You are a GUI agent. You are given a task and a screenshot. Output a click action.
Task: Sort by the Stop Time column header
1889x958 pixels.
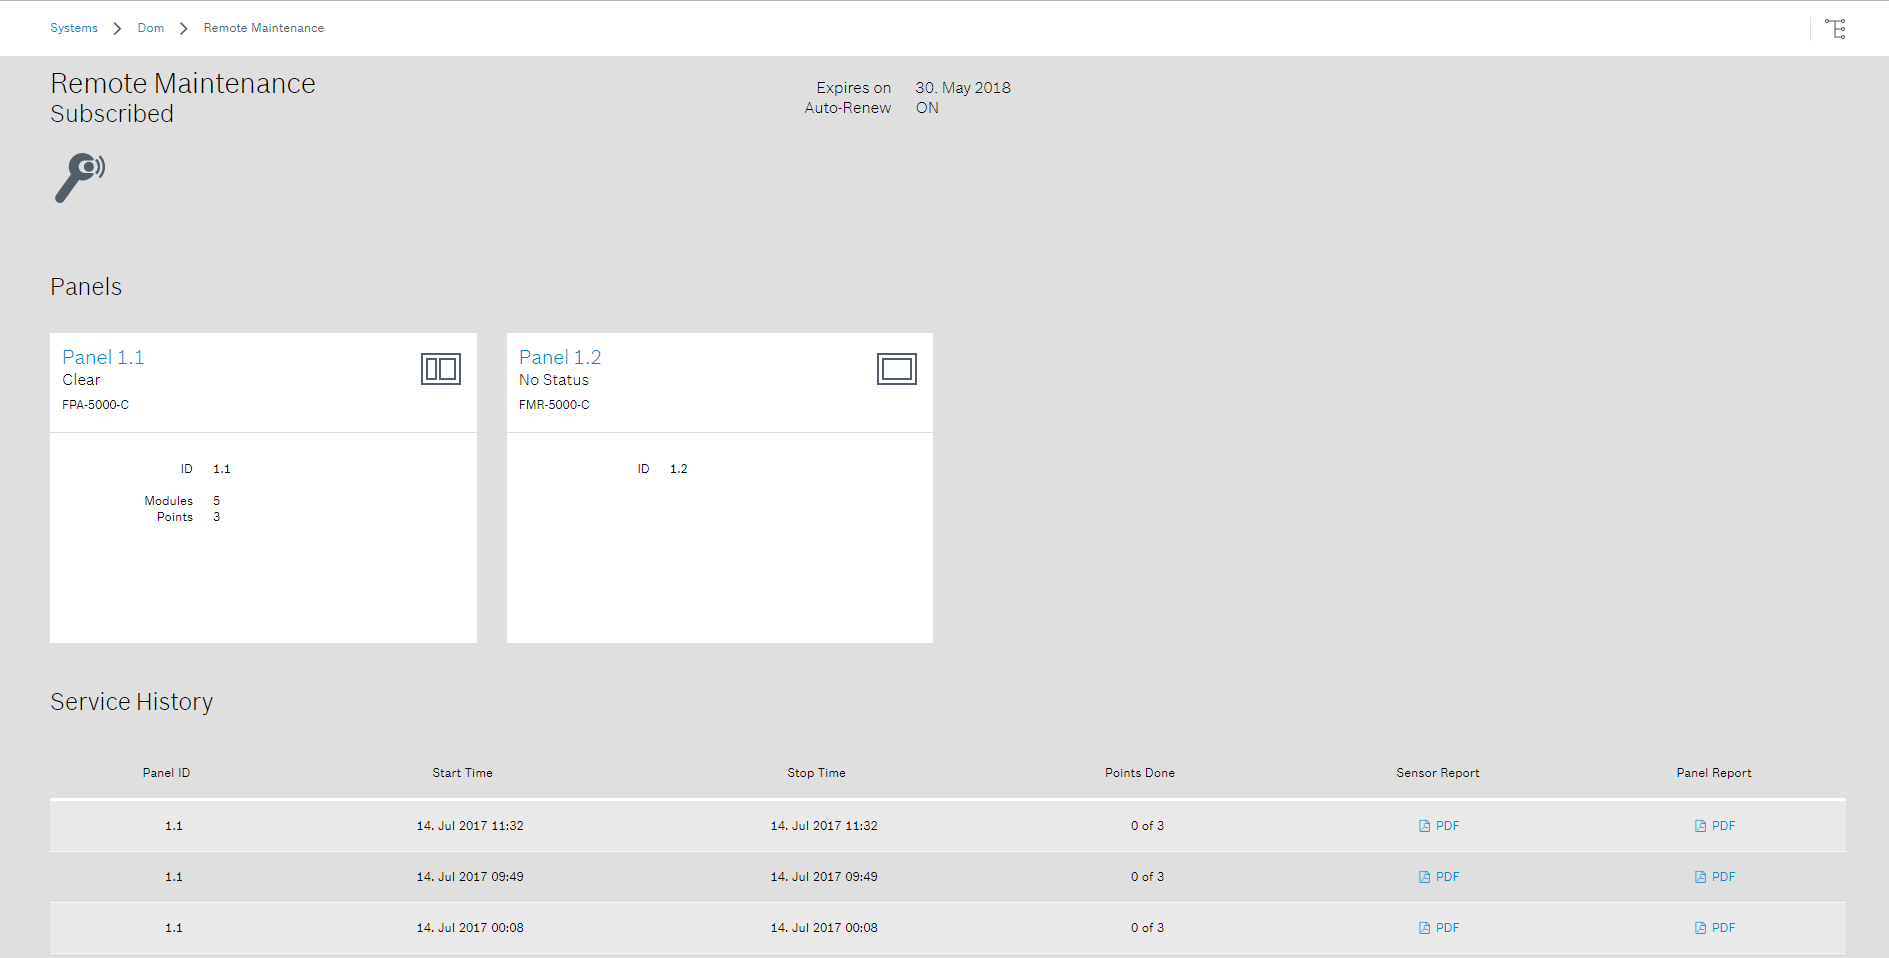pos(816,773)
